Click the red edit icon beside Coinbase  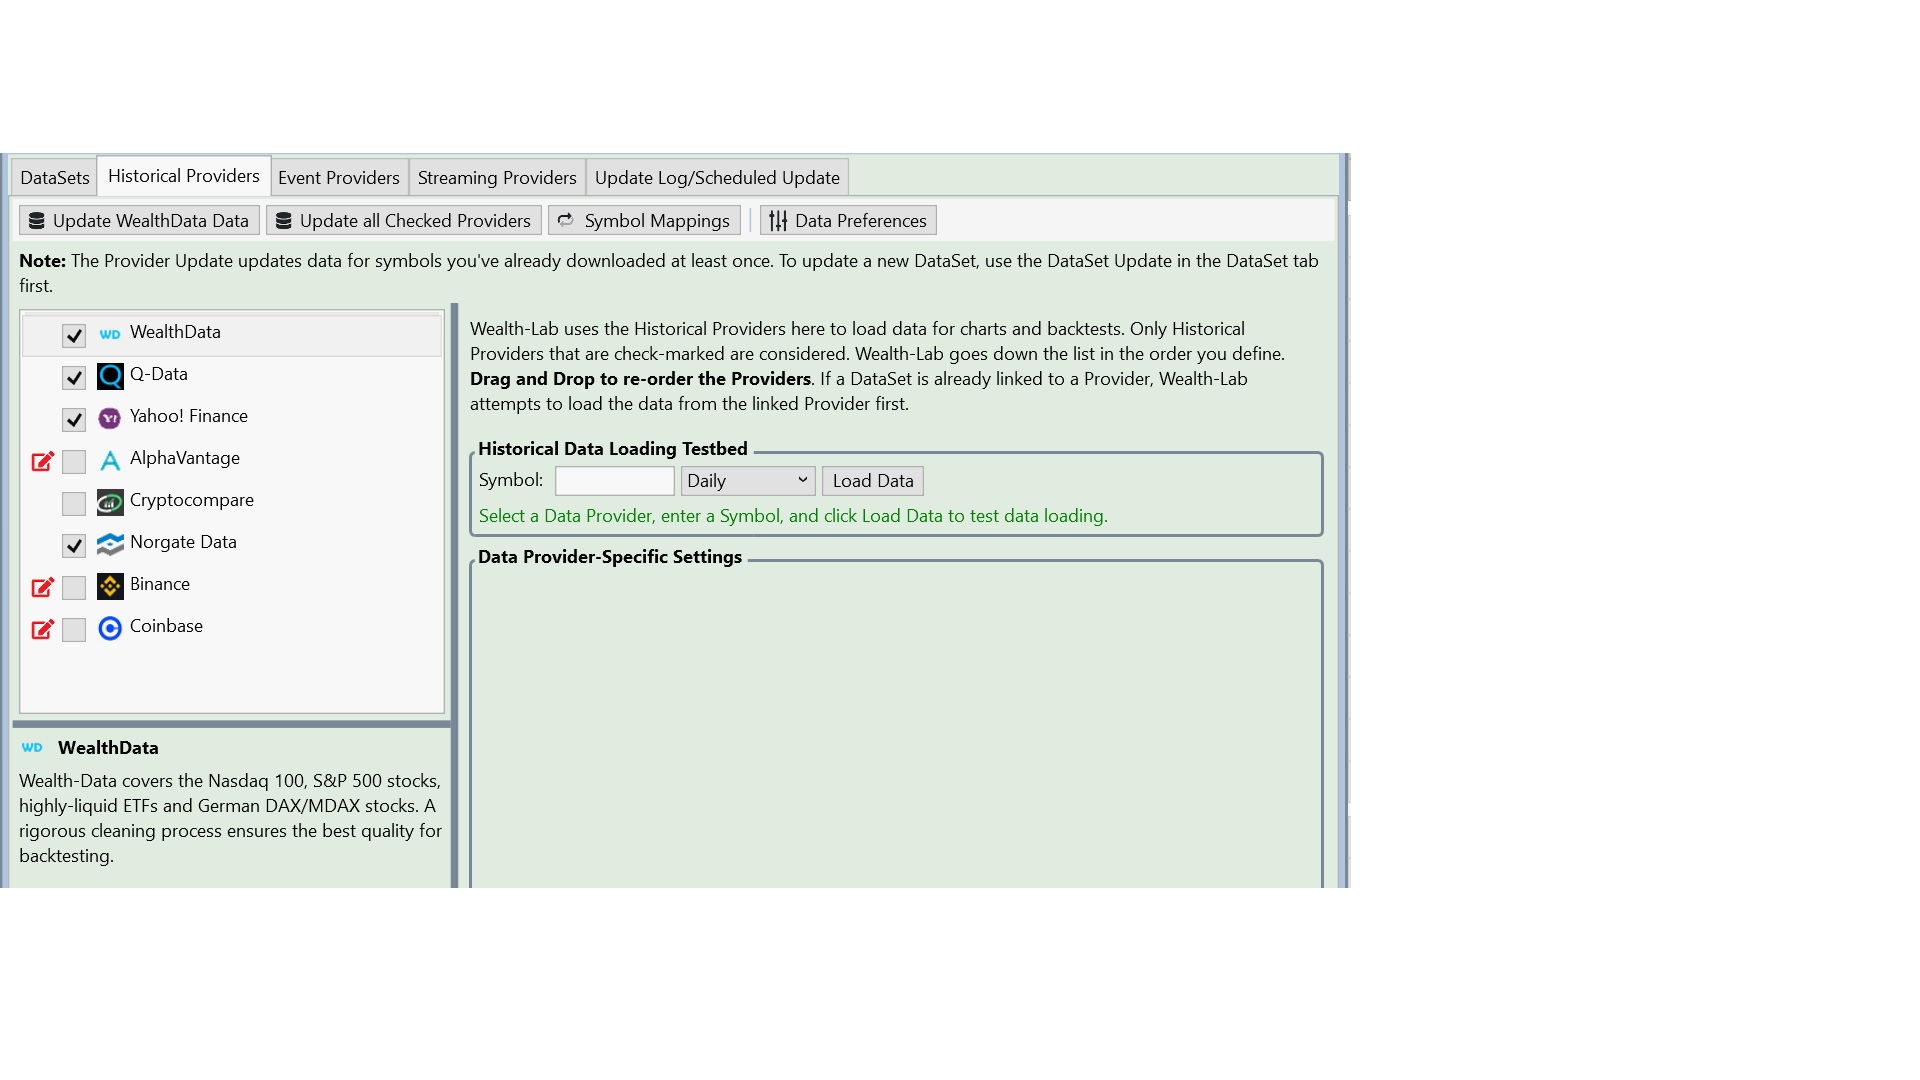42,629
